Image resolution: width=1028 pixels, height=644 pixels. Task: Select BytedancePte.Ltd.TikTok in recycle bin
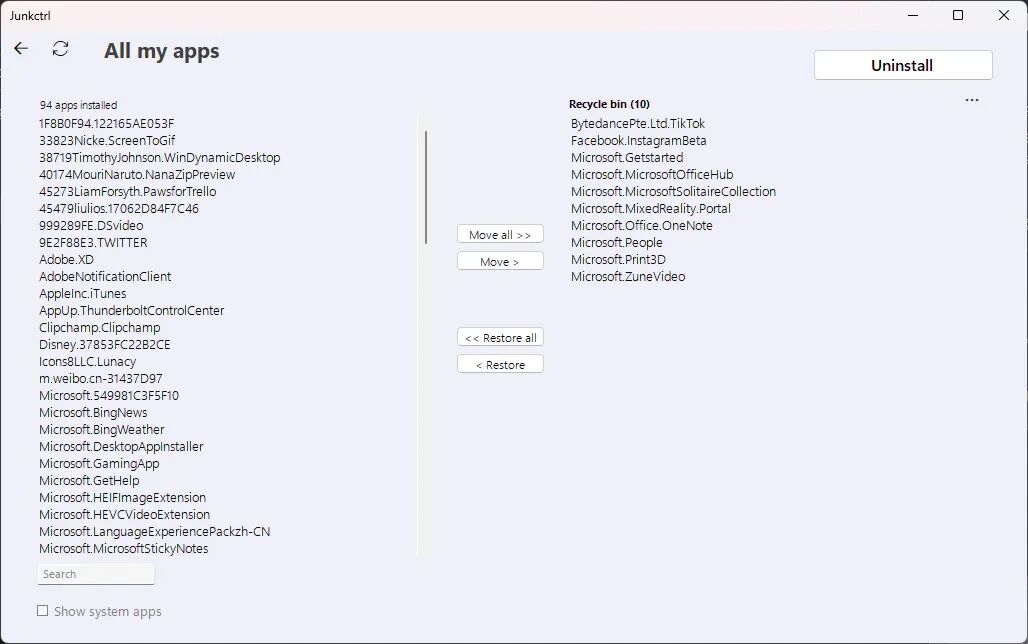[x=637, y=123]
